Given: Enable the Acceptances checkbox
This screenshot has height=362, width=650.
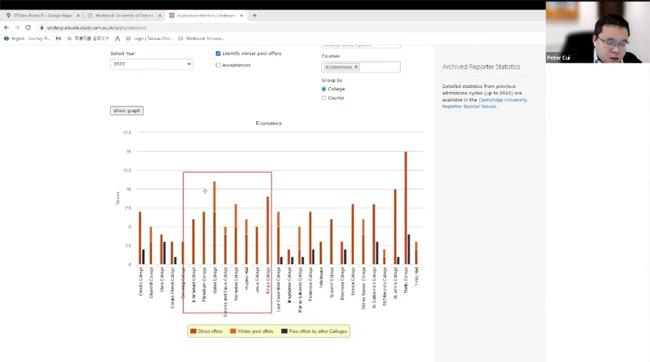Looking at the screenshot, I should point(218,65).
